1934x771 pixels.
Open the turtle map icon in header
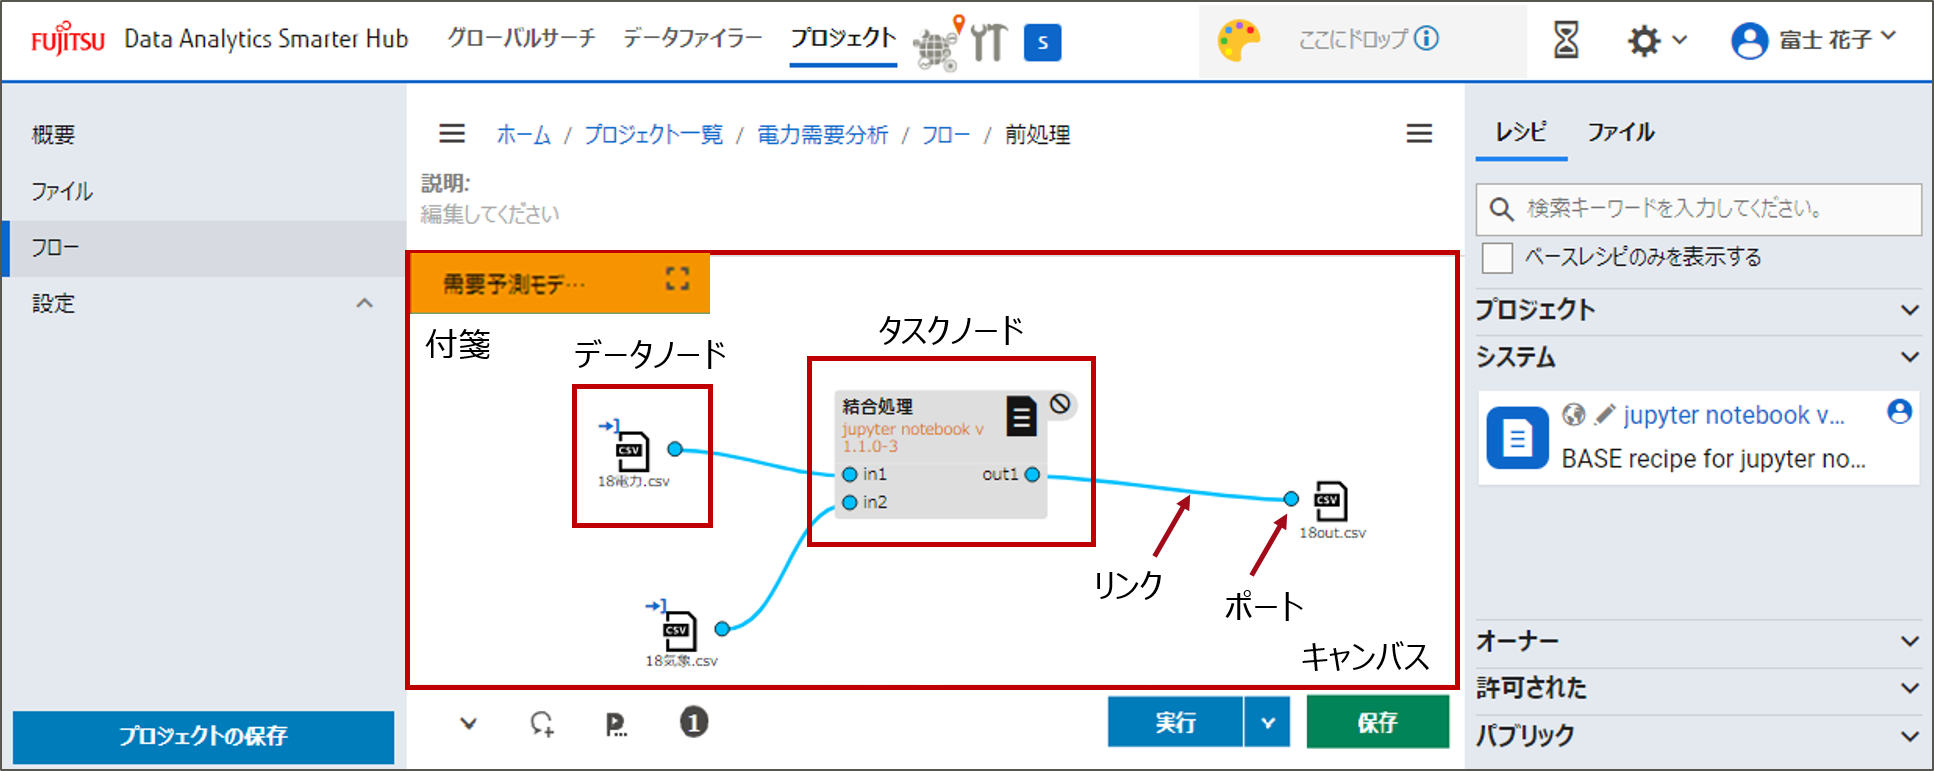click(x=940, y=43)
